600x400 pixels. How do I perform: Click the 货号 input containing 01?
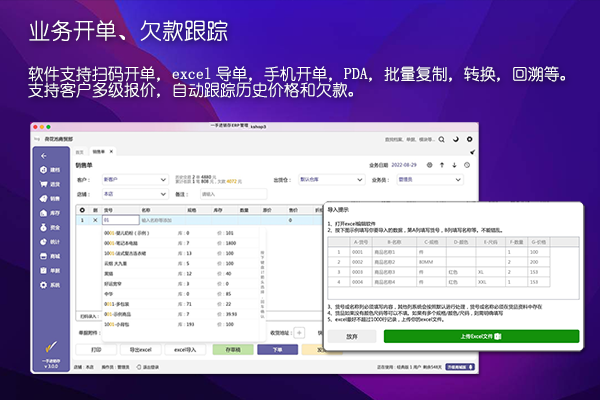click(121, 220)
